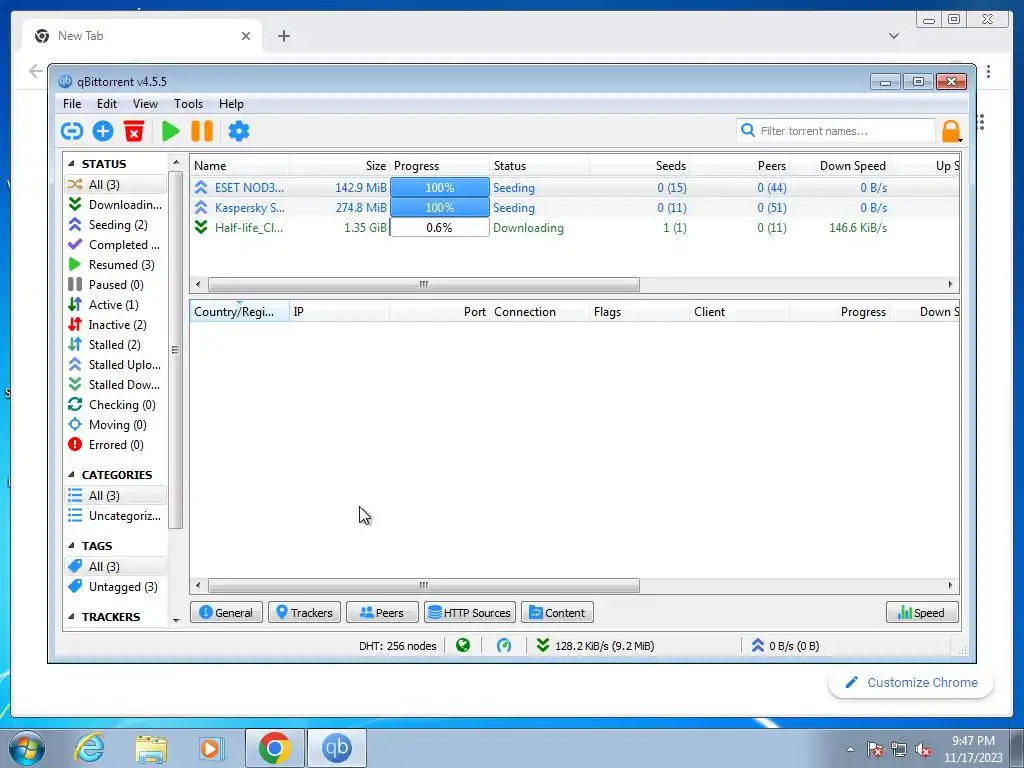Select the Checking (0) filter
The image size is (1024, 768).
tap(116, 405)
